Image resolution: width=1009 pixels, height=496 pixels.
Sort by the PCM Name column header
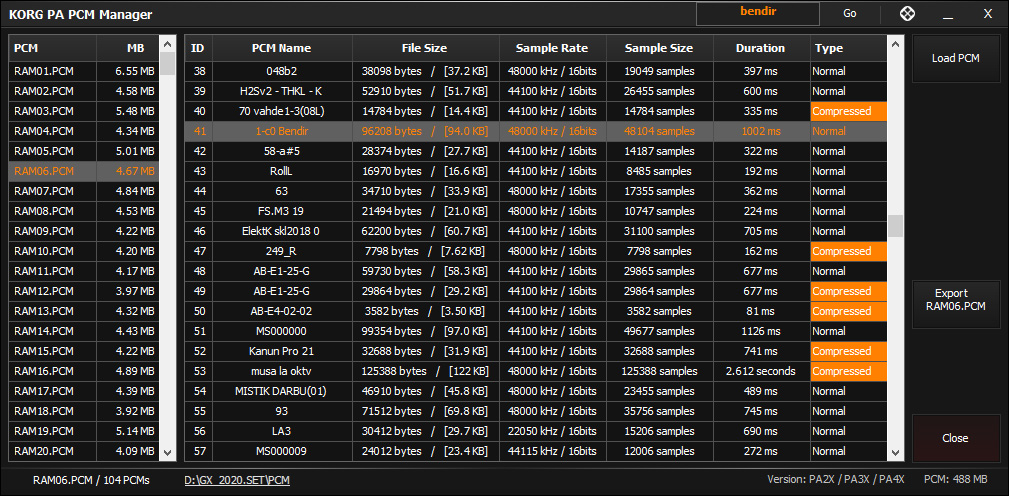pyautogui.click(x=282, y=48)
